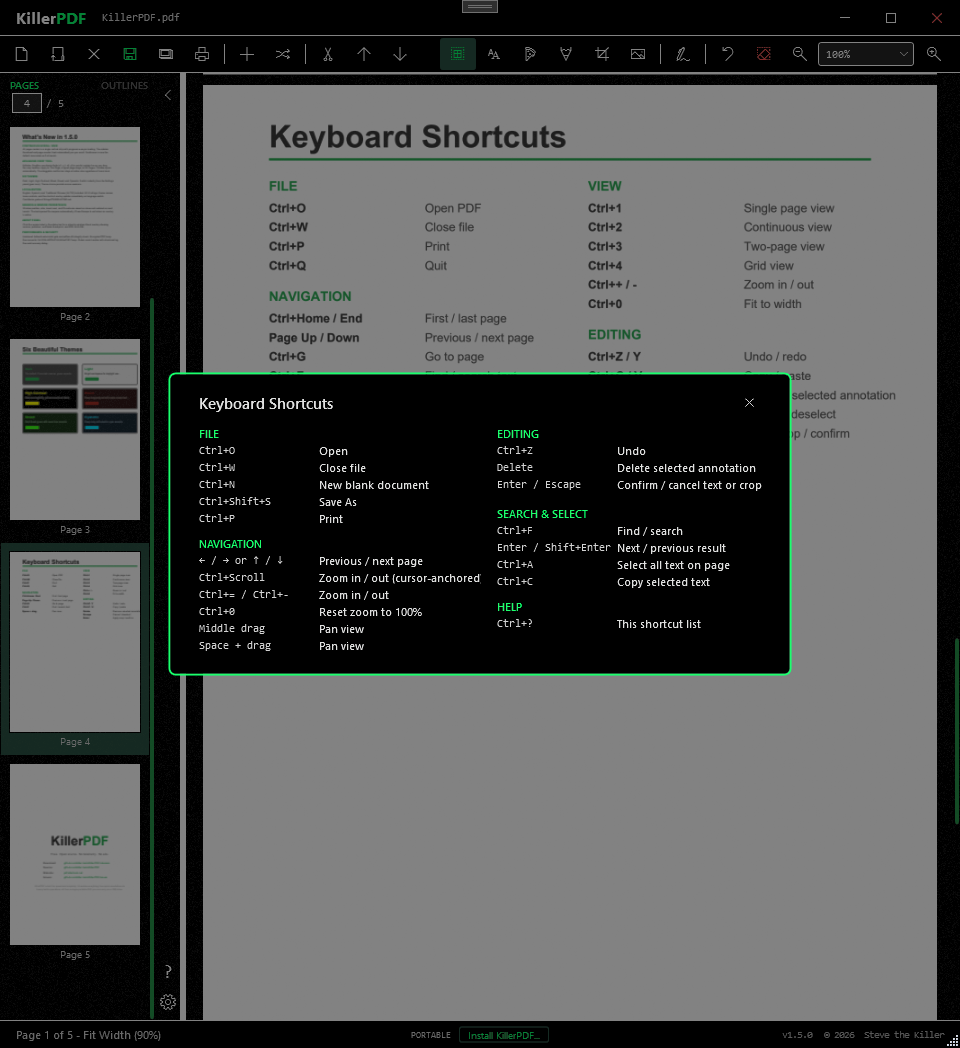
Task: Click 'Copy selected text' in shortcuts dialog
Action: pos(663,582)
